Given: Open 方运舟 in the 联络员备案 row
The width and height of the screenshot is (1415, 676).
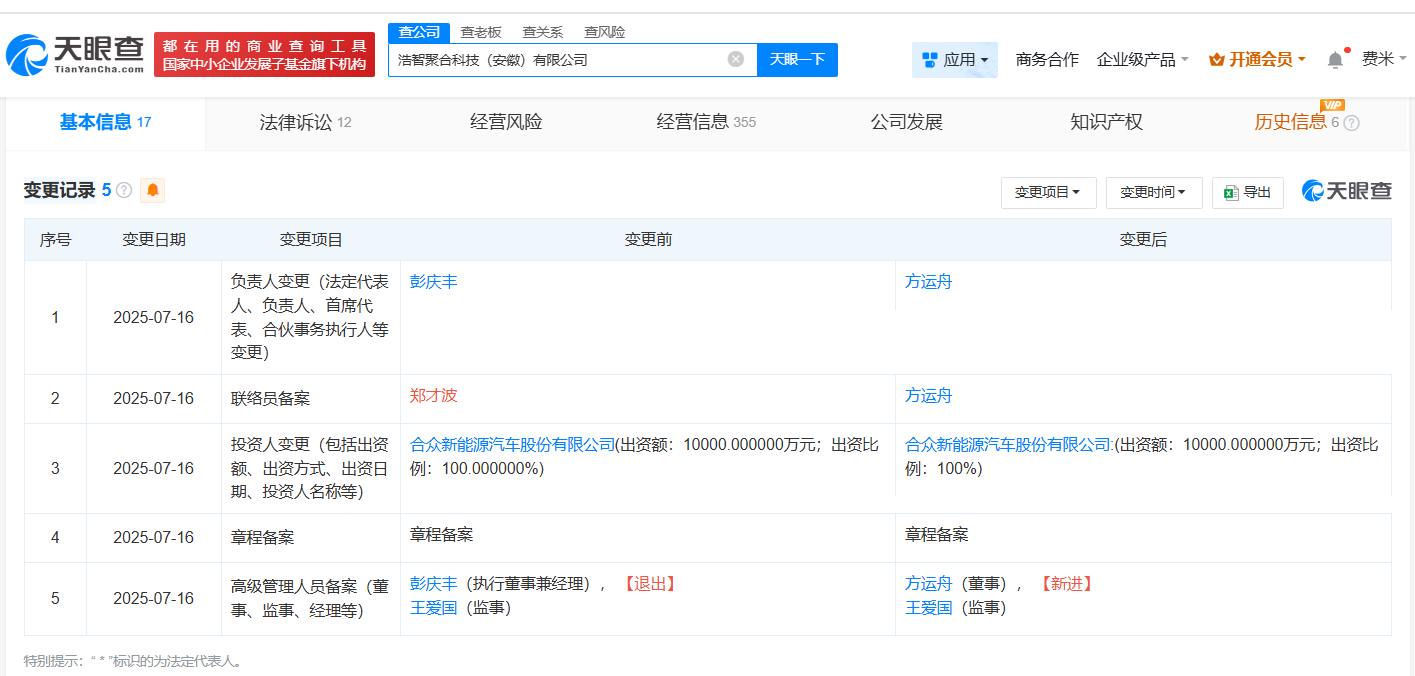Looking at the screenshot, I should [x=929, y=396].
